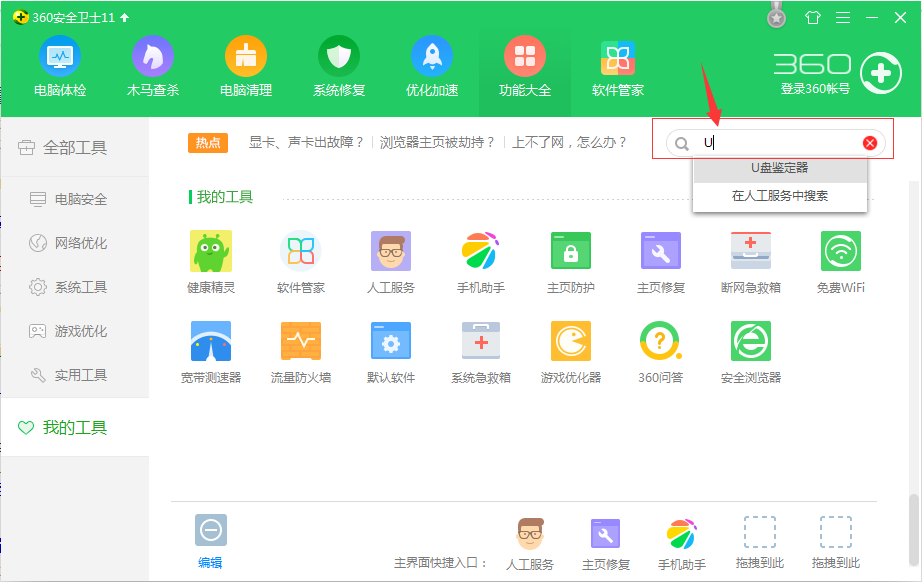Open 主页修复 quick entry shortcut
922x582 pixels.
(606, 544)
